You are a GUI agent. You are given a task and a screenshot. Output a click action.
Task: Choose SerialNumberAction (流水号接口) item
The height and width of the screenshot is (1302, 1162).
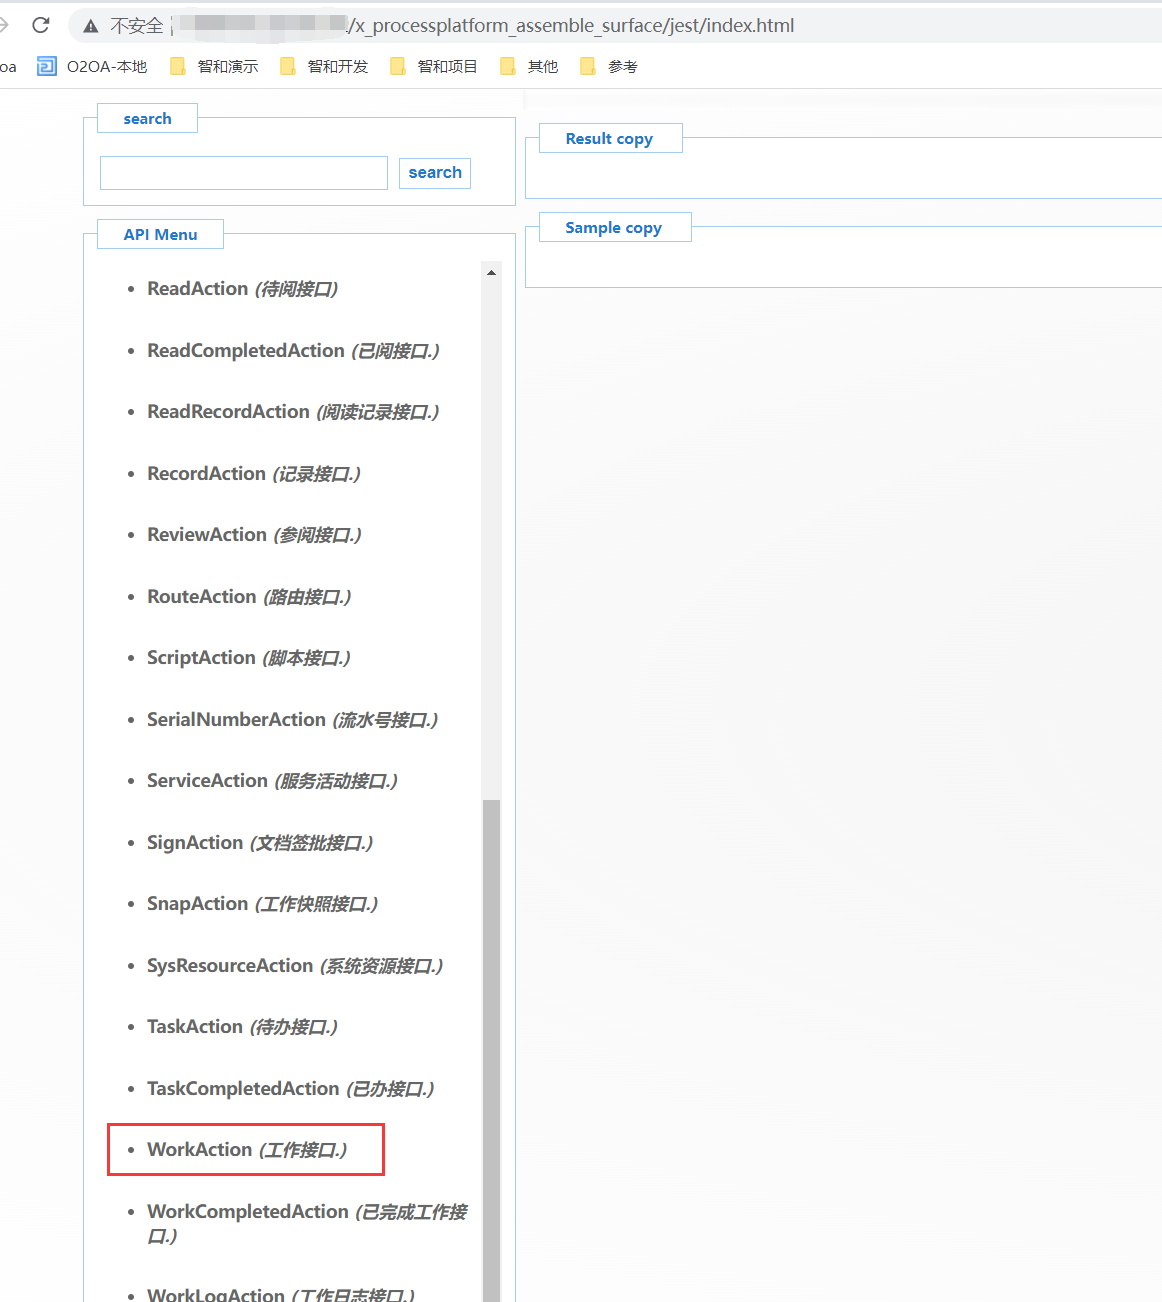[292, 720]
